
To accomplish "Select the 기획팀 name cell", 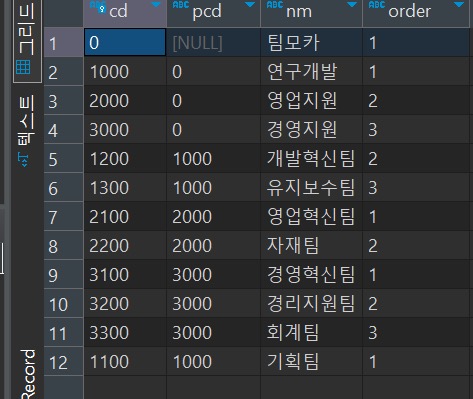I will [x=311, y=361].
